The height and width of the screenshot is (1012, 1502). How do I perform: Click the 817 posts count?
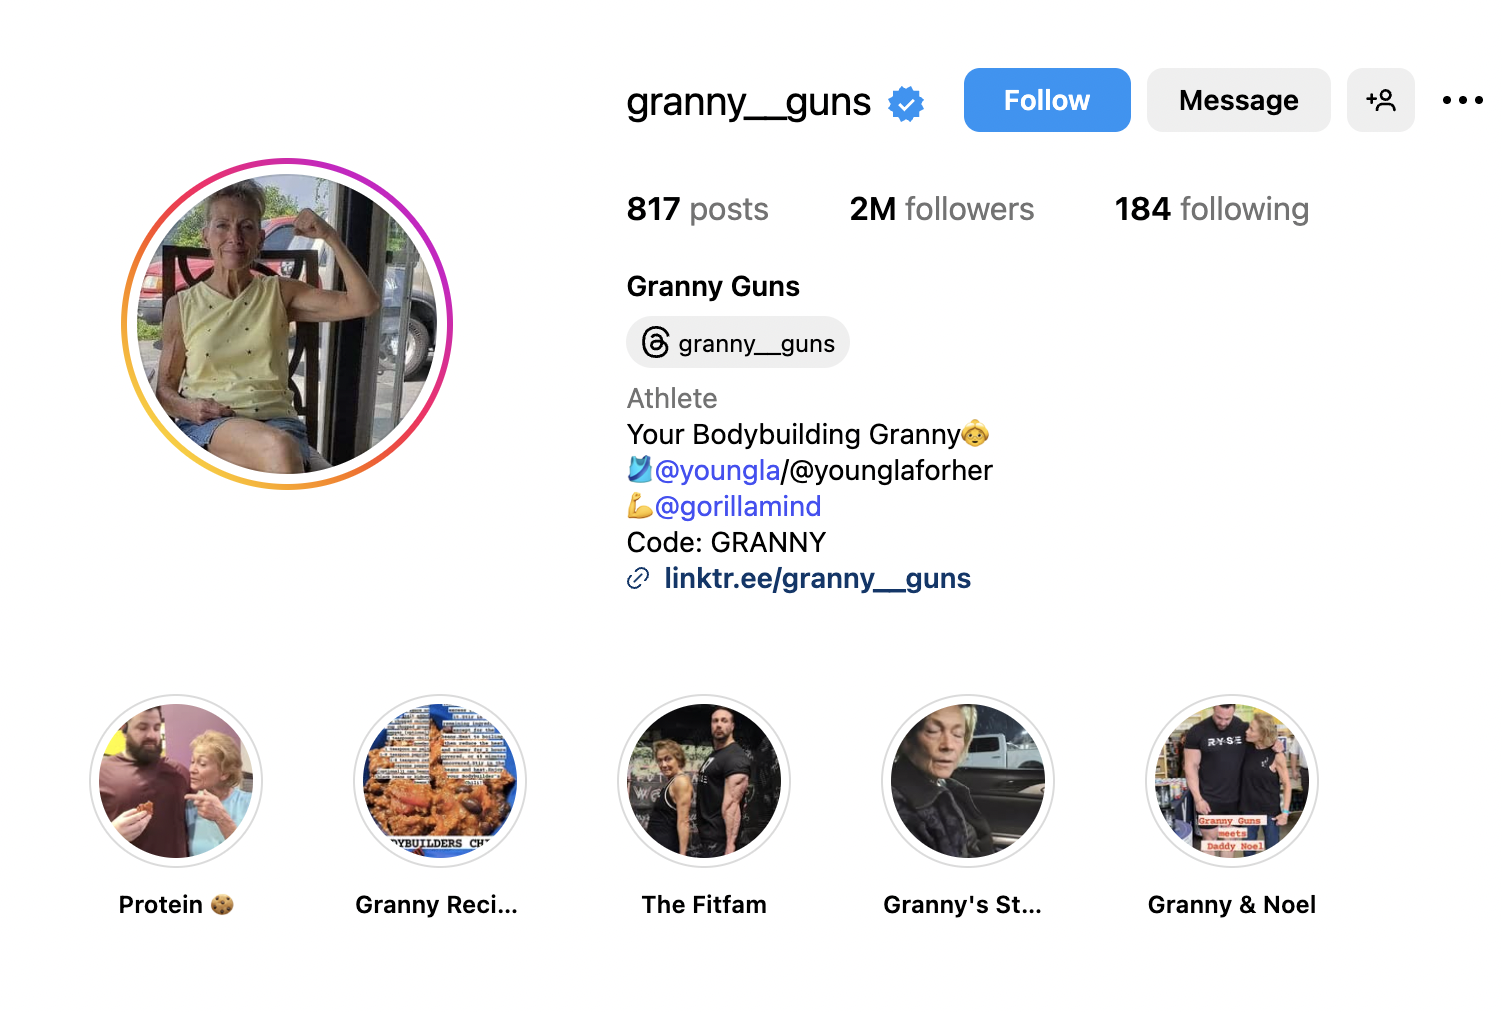(697, 209)
